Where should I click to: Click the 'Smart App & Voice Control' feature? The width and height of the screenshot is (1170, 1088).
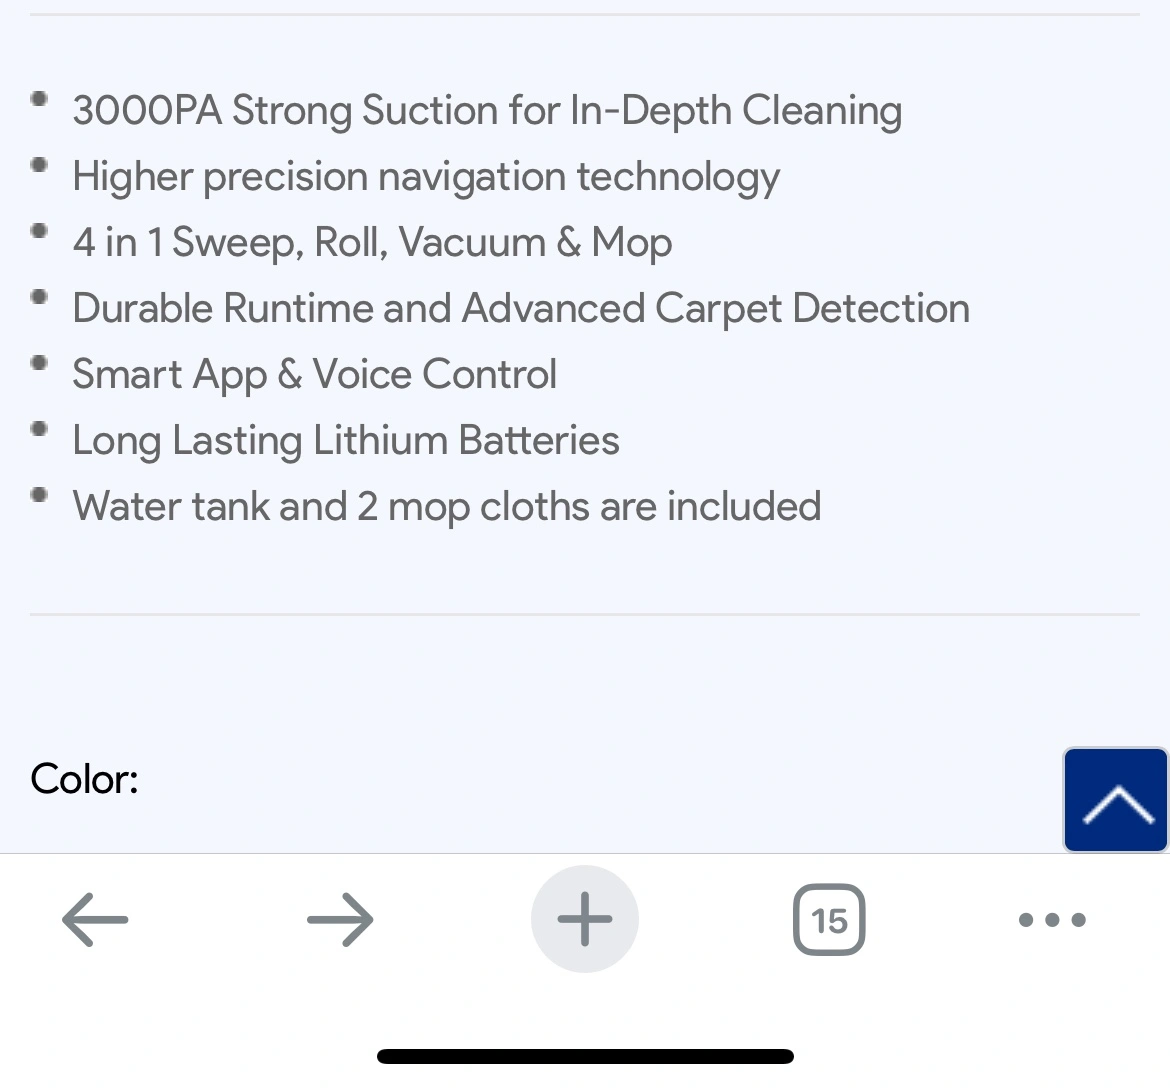click(314, 374)
